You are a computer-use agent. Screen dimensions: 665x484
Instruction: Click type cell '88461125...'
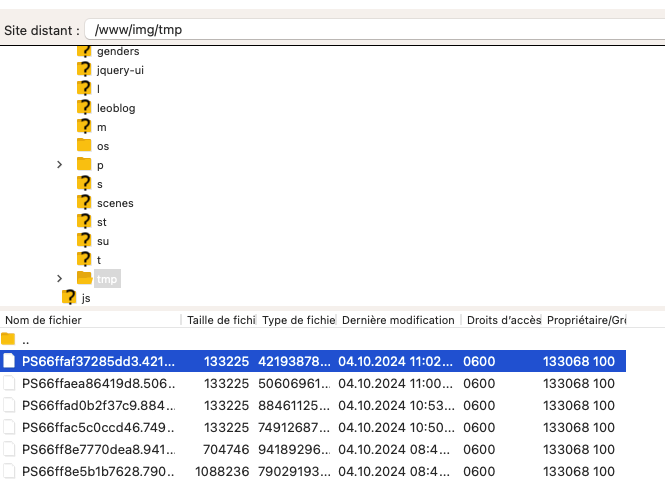tap(294, 406)
